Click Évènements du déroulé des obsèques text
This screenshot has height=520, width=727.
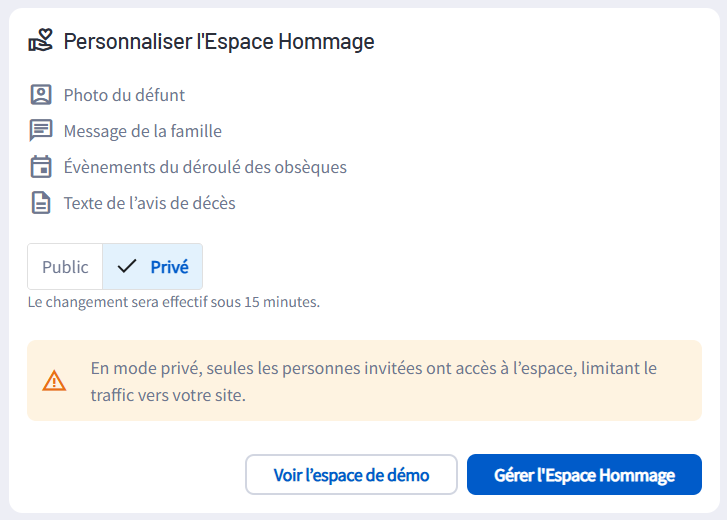coord(205,167)
